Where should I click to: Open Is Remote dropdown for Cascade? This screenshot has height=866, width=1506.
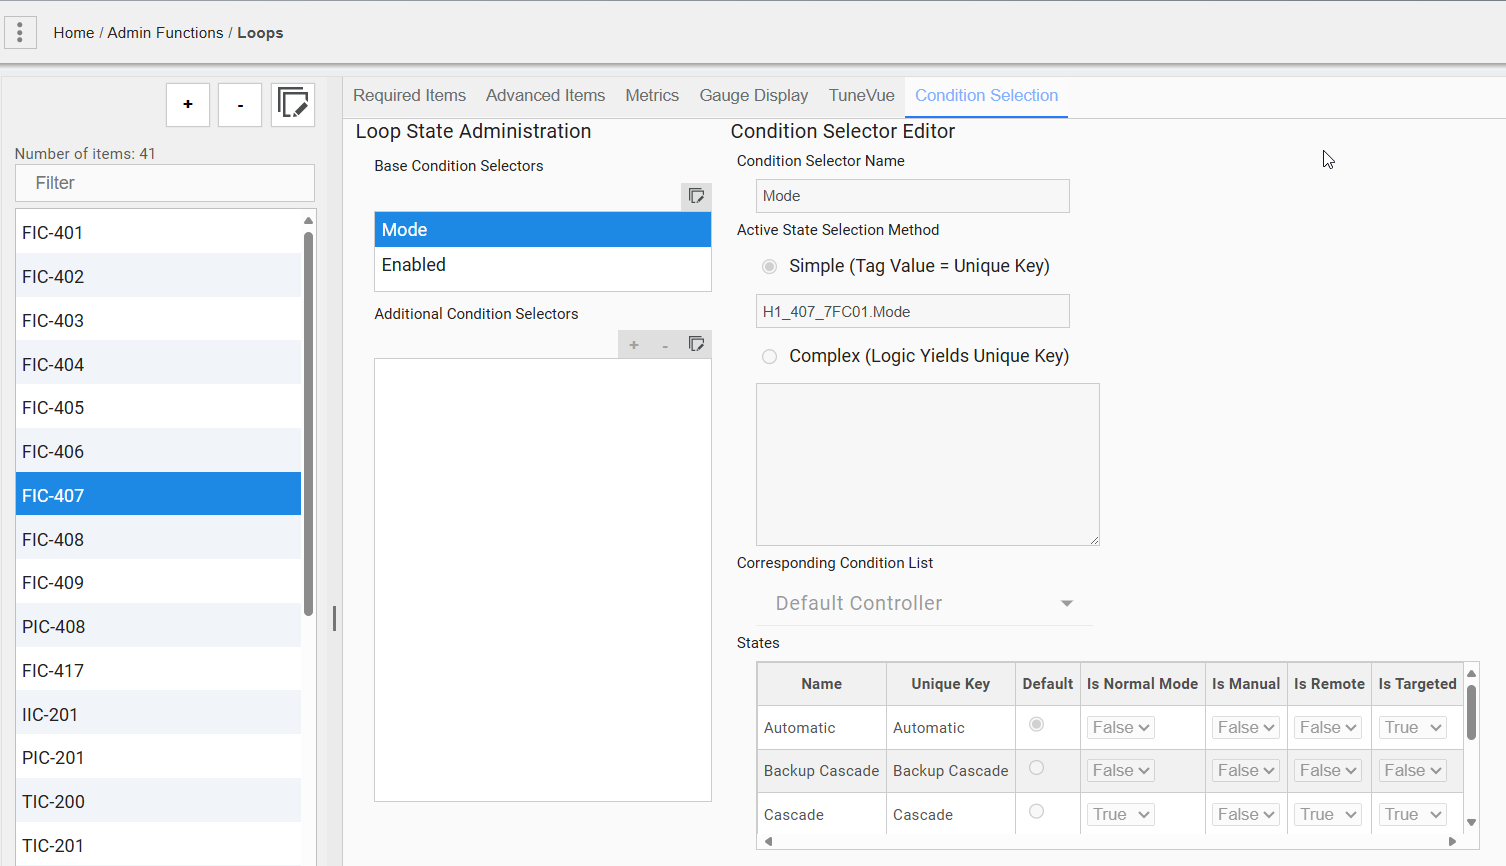[1328, 814]
